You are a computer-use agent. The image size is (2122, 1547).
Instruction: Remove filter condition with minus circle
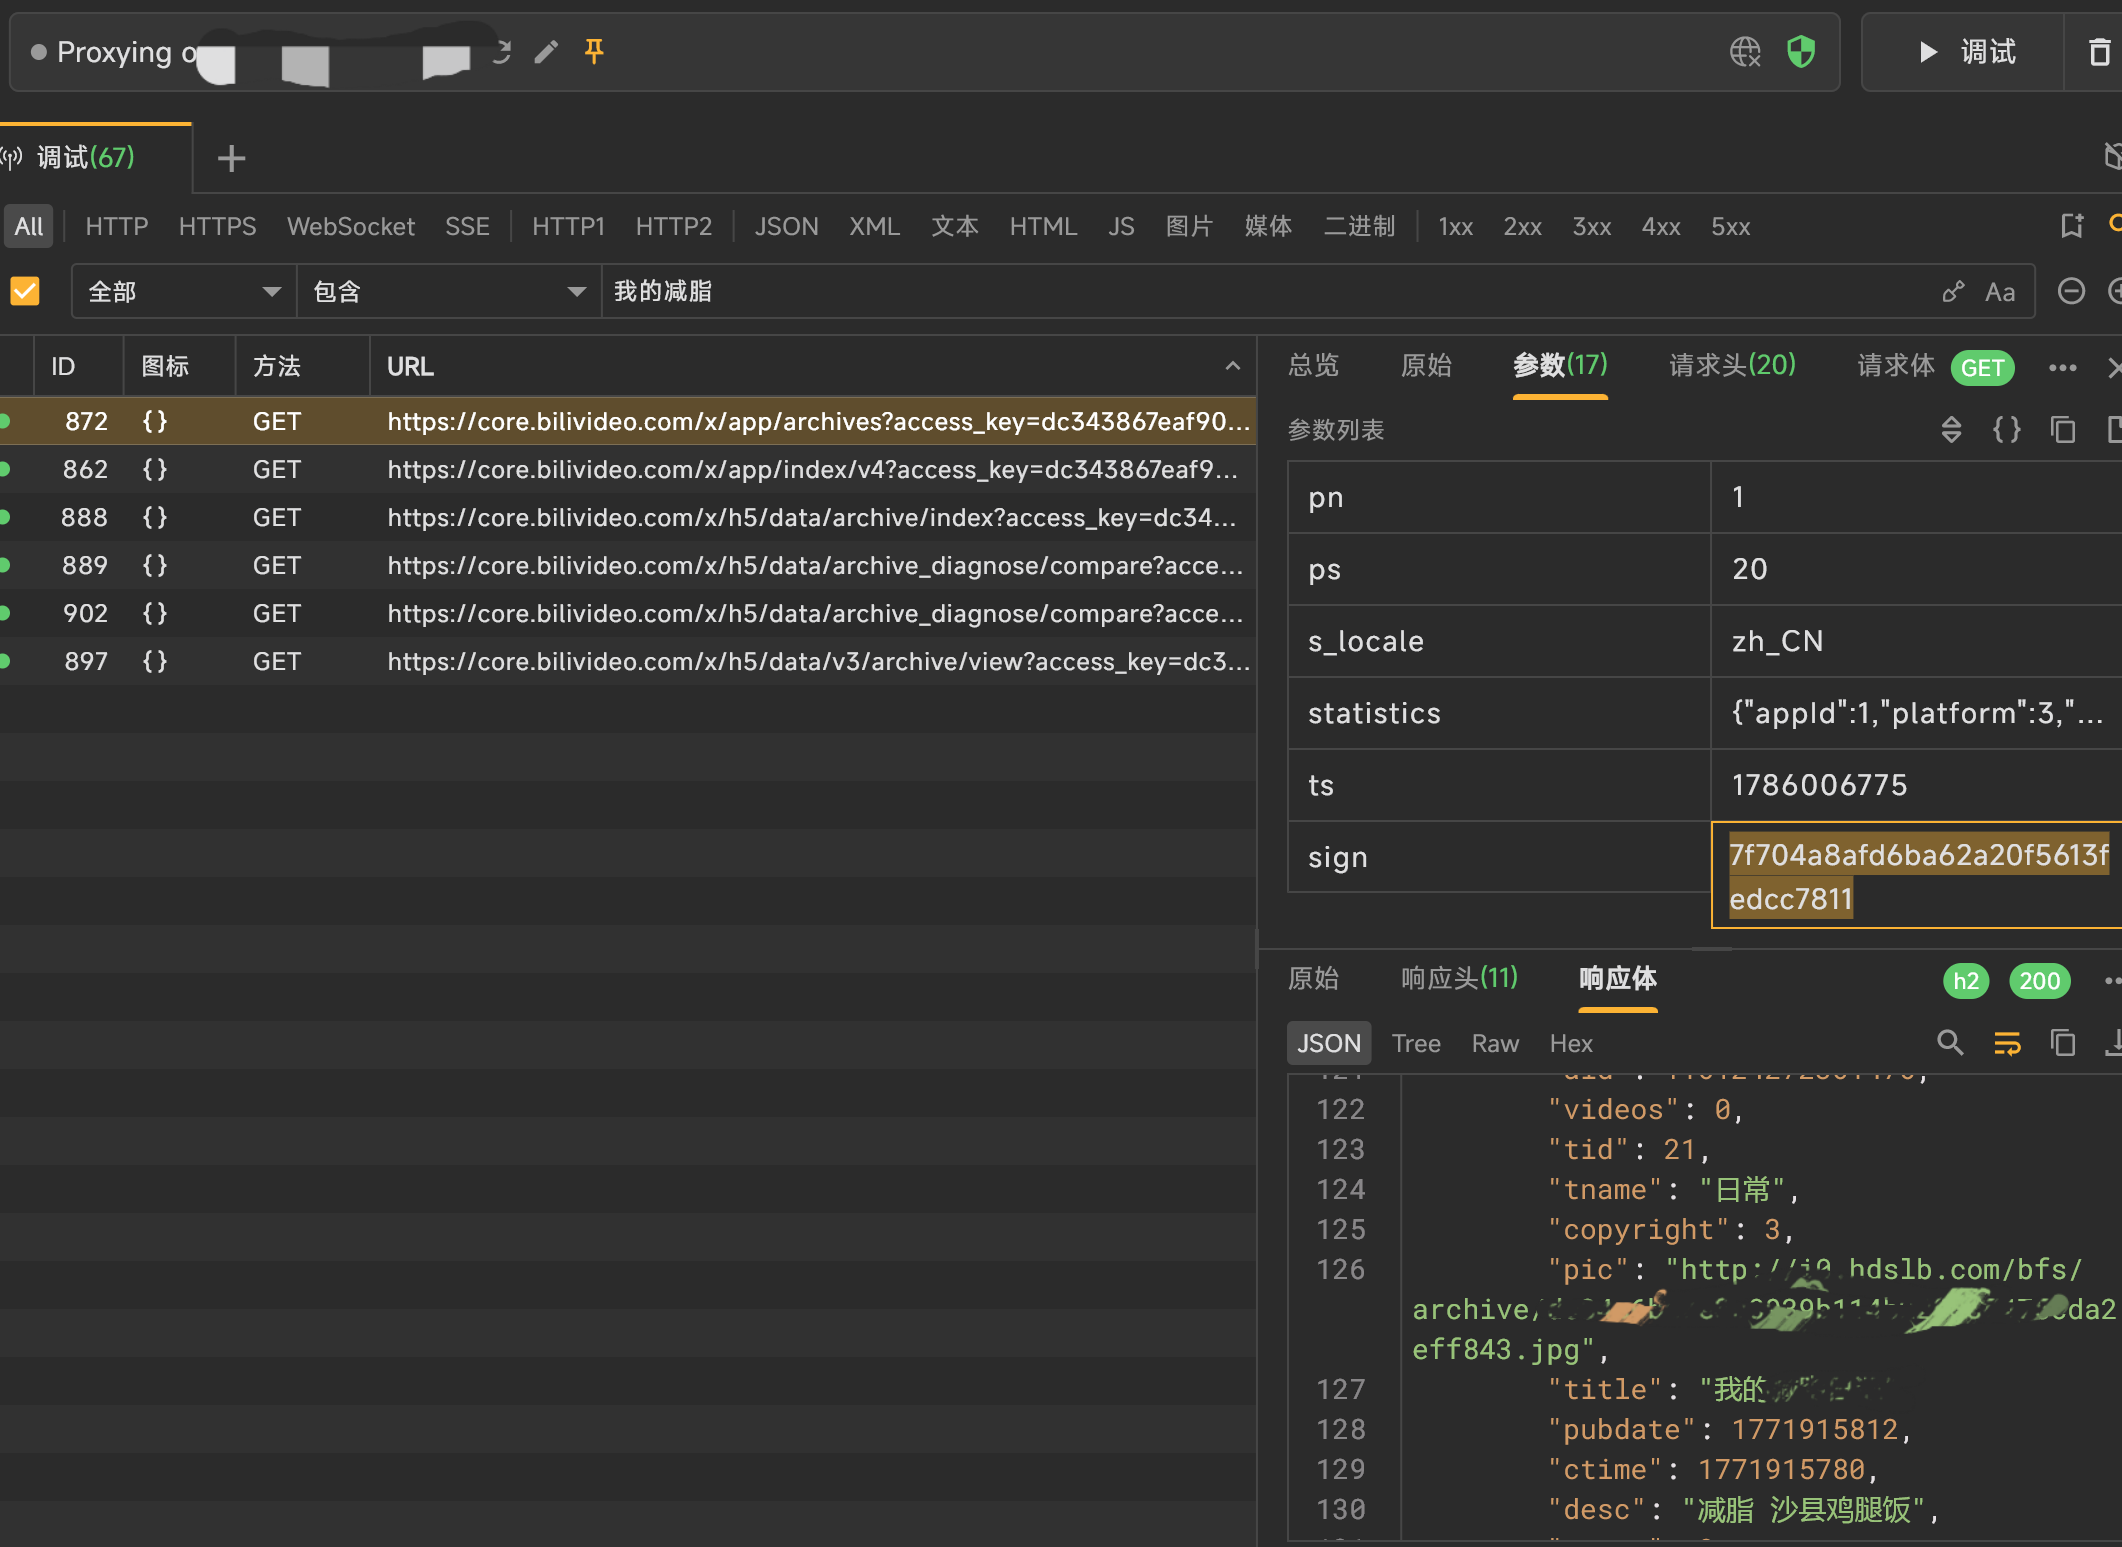(2071, 291)
